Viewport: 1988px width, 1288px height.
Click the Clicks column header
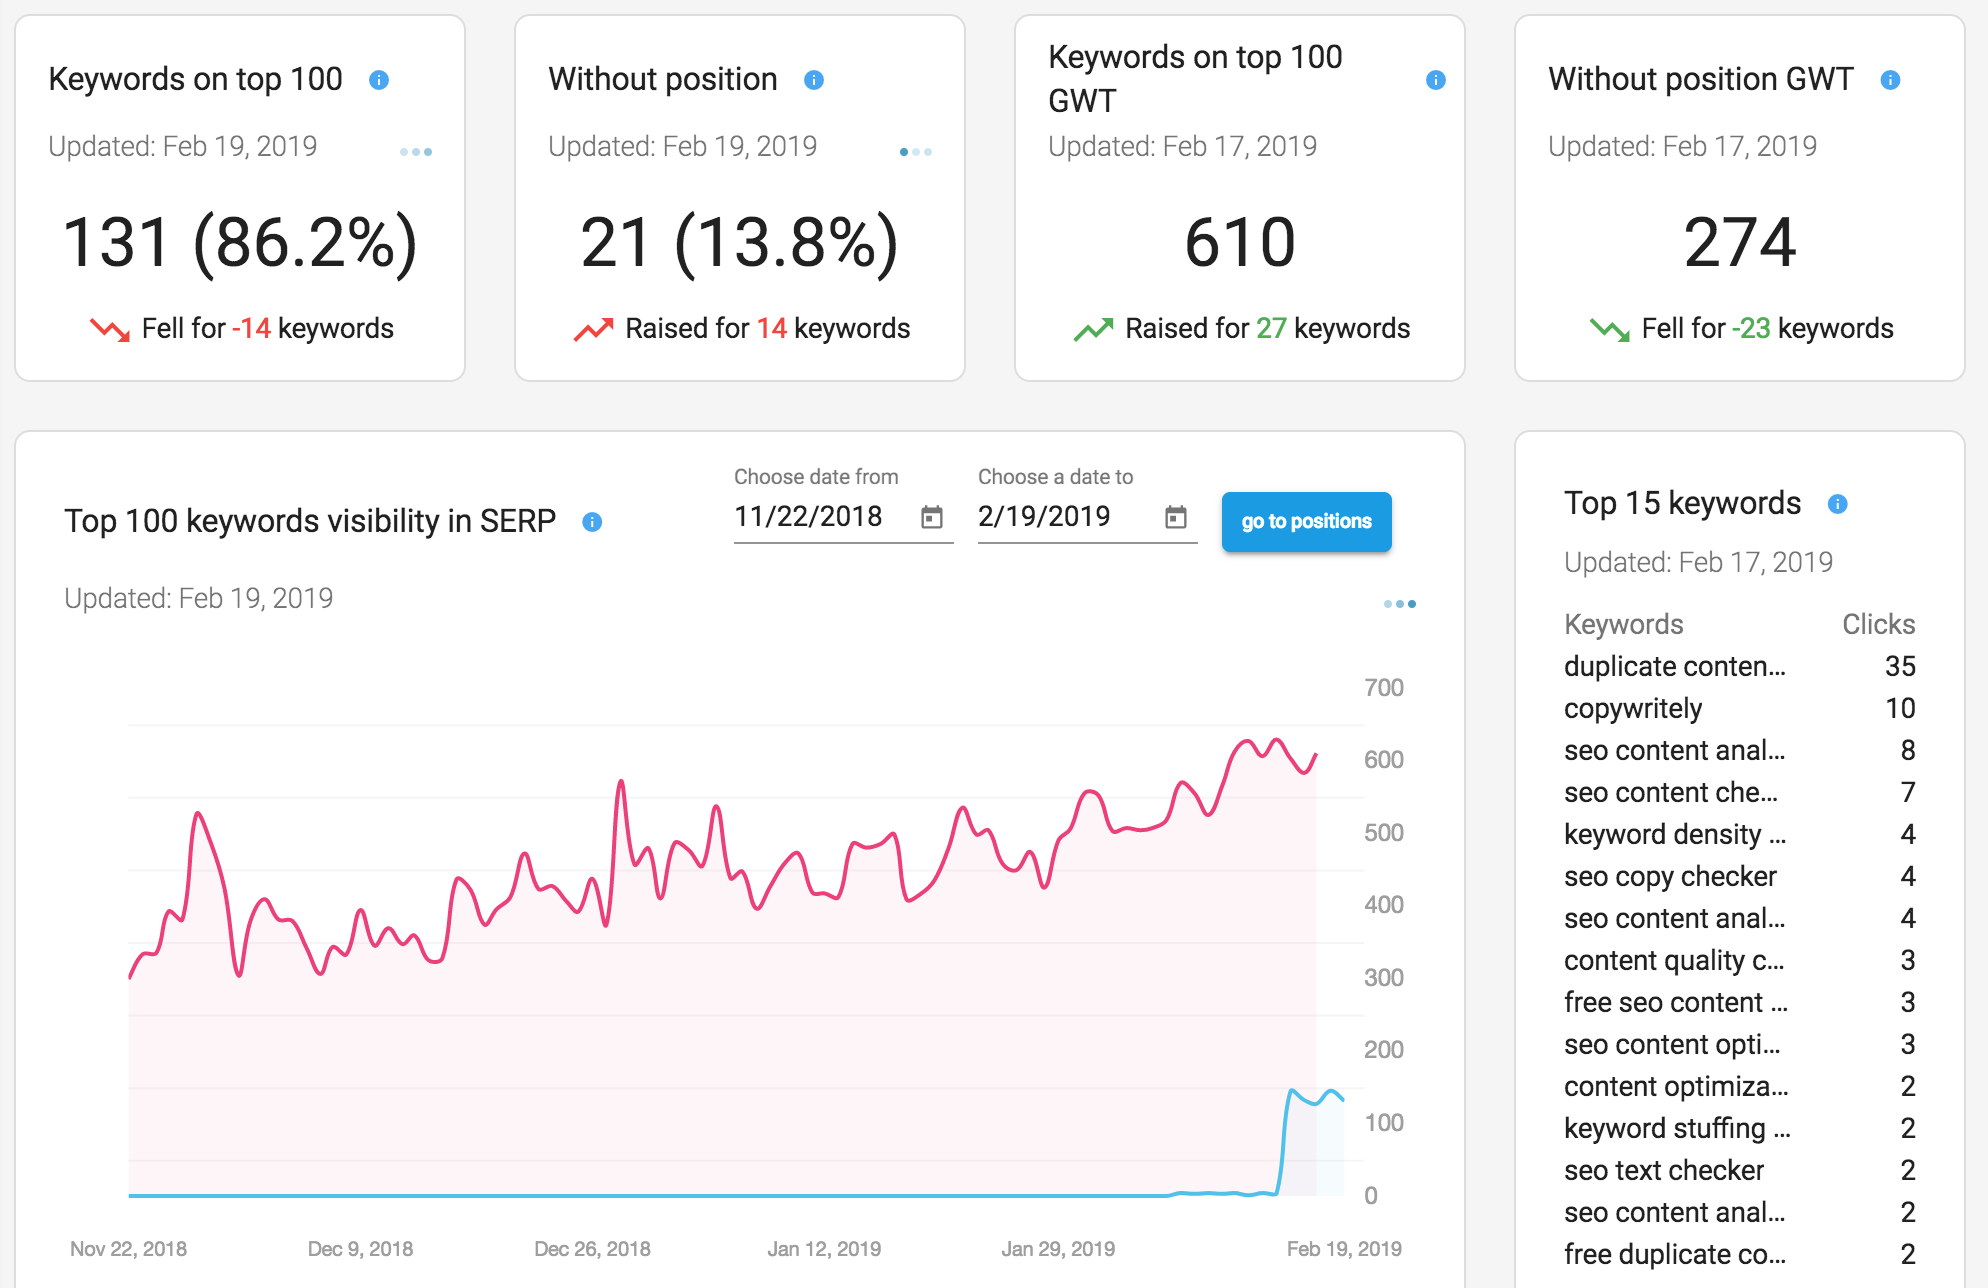[1879, 625]
